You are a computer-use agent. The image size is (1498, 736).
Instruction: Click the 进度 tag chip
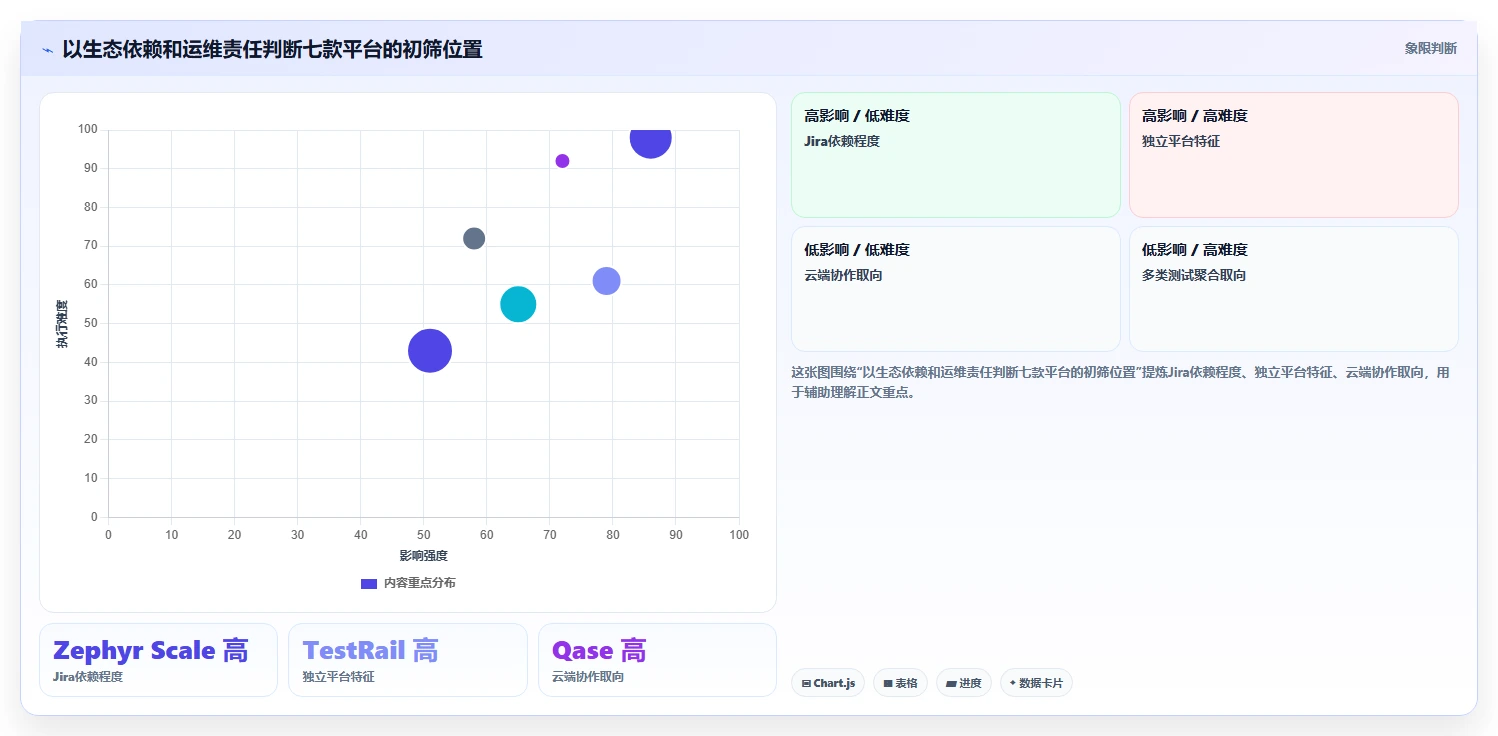point(964,683)
